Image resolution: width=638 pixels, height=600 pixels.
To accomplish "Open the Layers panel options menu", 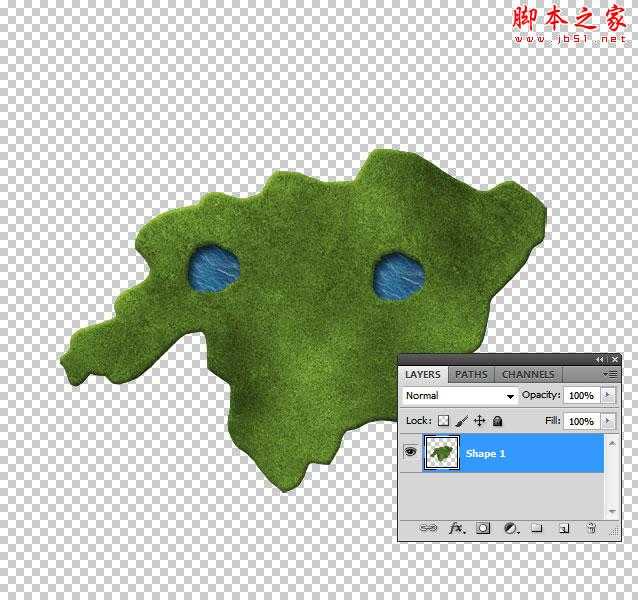I will pyautogui.click(x=610, y=374).
